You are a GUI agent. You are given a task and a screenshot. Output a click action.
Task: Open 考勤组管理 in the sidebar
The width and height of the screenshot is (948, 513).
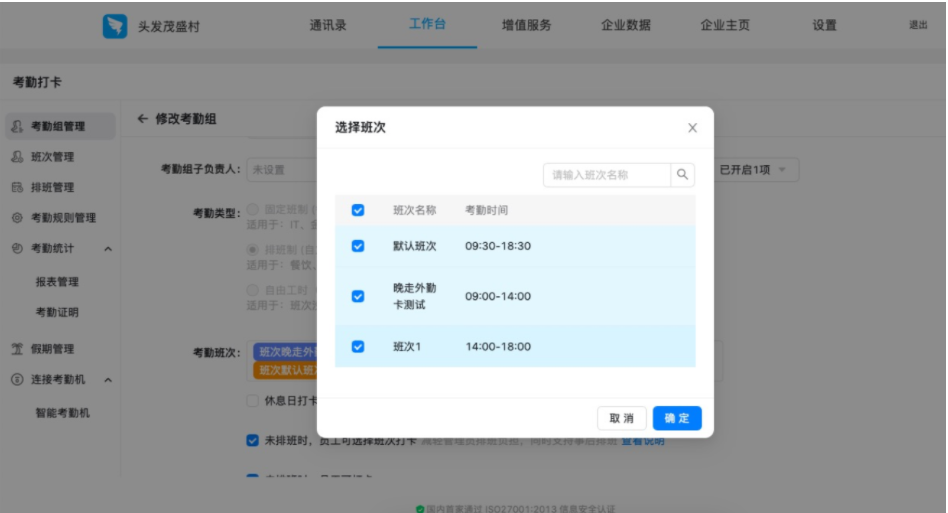58,127
